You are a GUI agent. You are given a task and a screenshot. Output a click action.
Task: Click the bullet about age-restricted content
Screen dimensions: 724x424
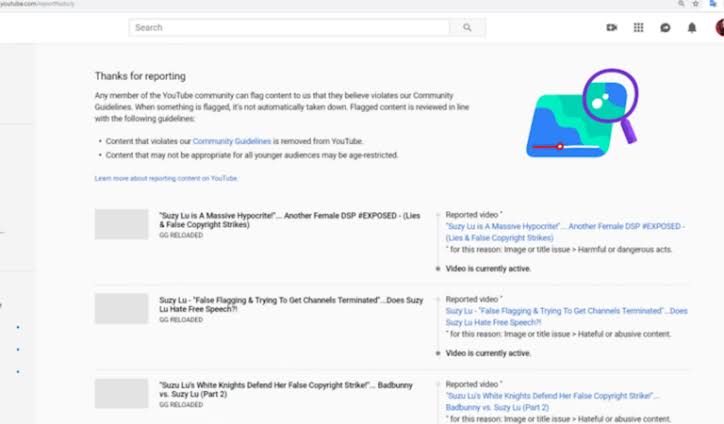point(252,155)
